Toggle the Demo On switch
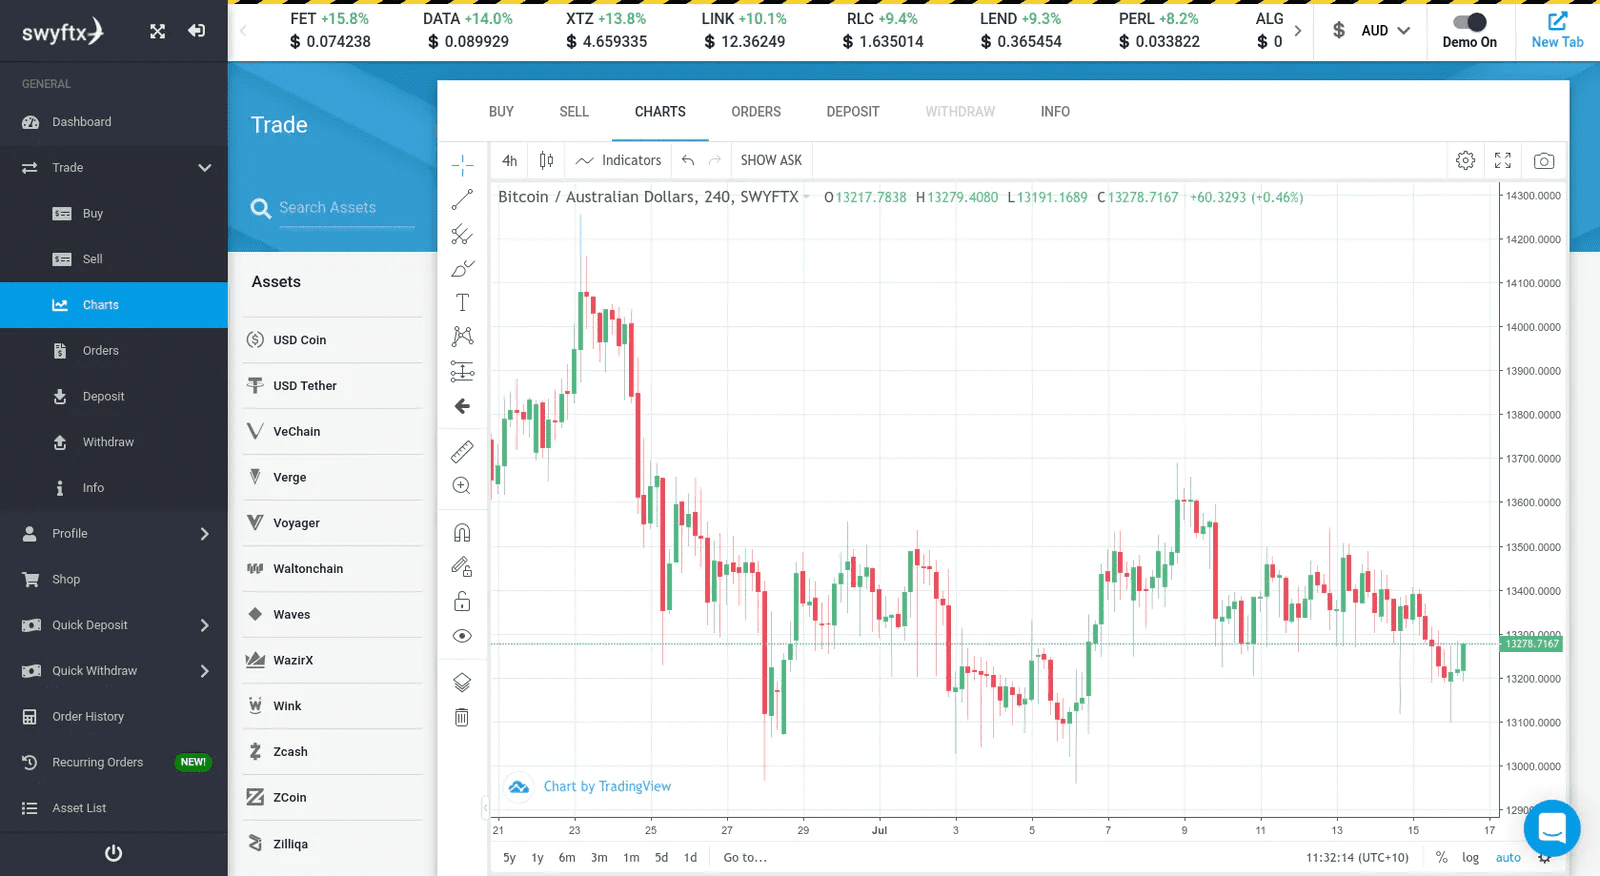 (x=1470, y=22)
